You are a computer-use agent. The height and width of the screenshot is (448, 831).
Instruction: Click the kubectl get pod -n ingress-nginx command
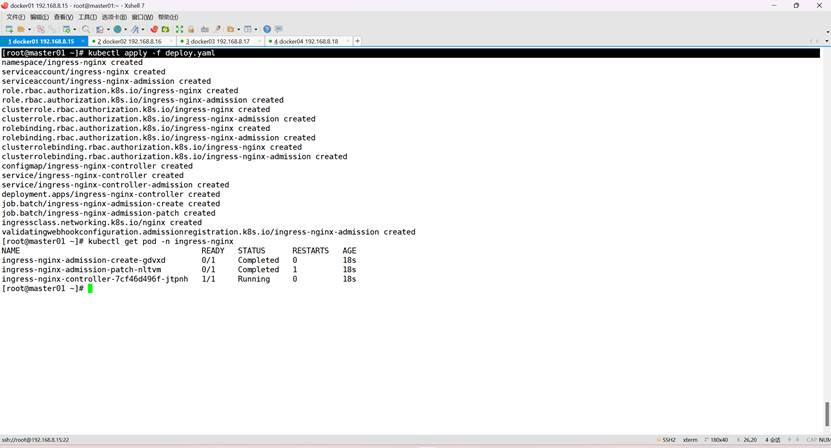(x=161, y=241)
